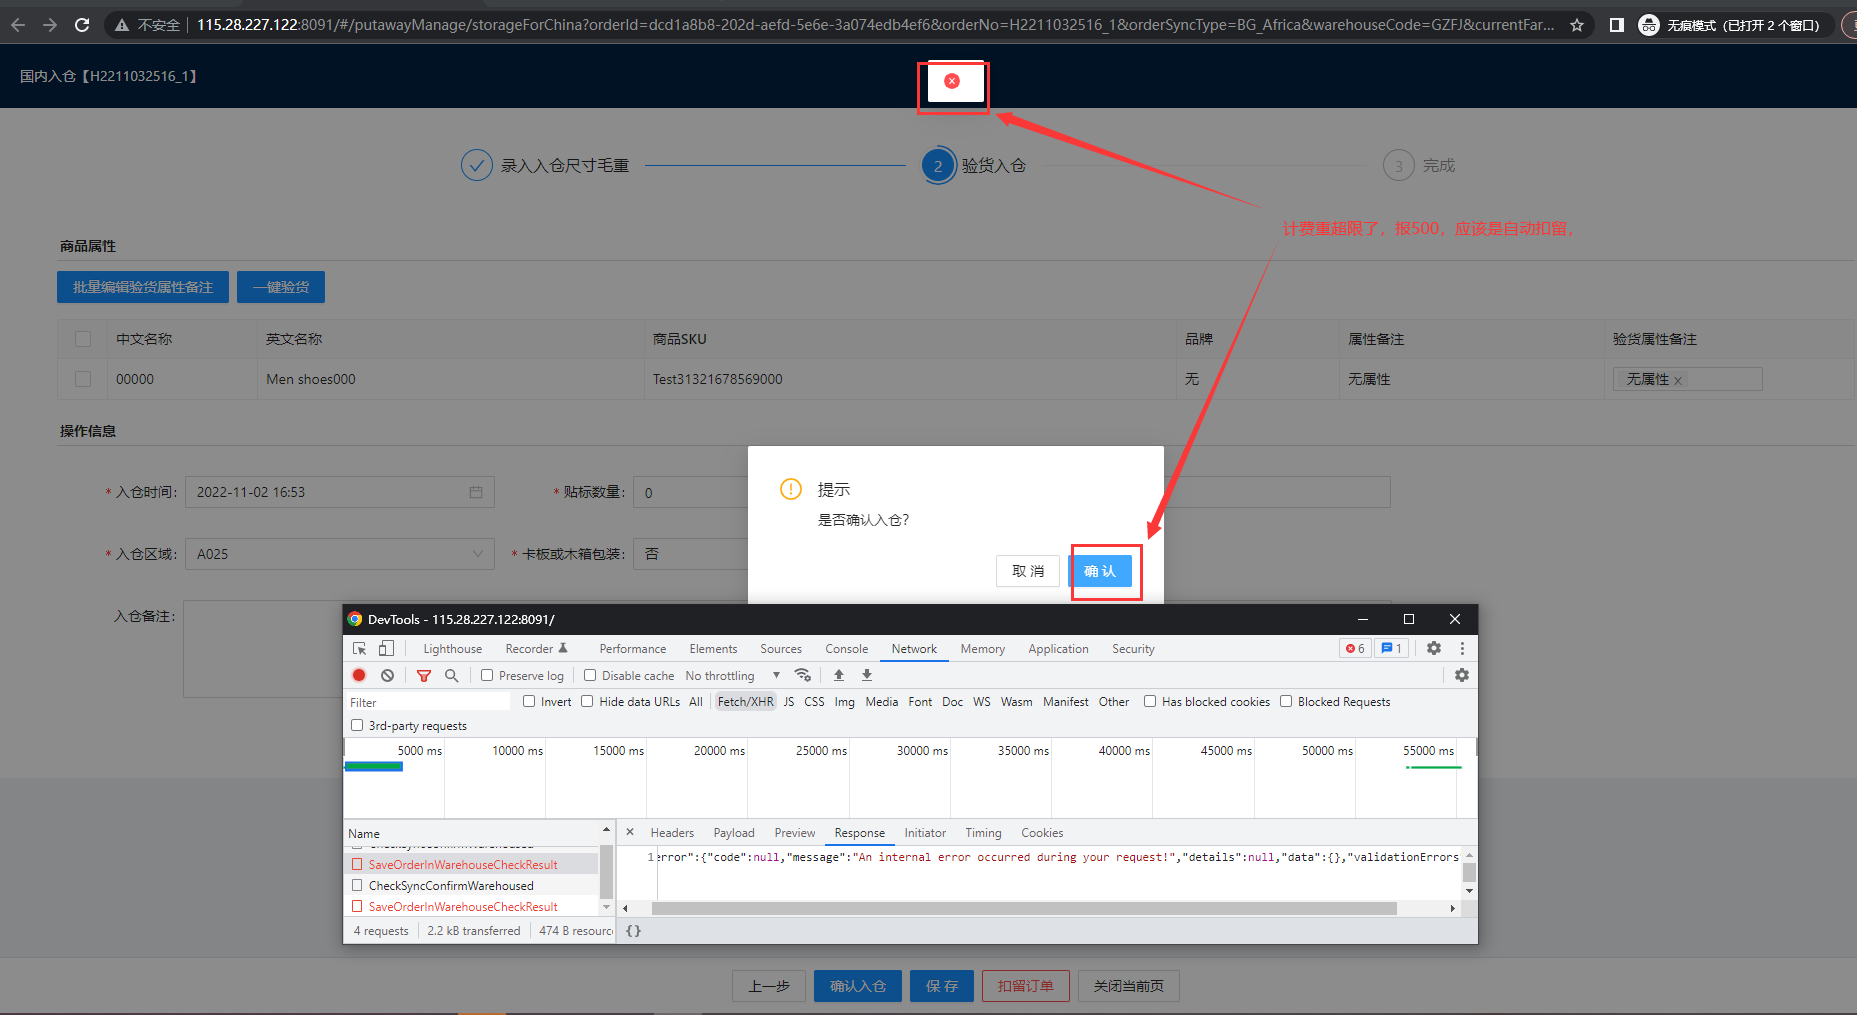Screen dimensions: 1857x1015
Task: Stop recording network log in DevTools
Action: pyautogui.click(x=359, y=675)
